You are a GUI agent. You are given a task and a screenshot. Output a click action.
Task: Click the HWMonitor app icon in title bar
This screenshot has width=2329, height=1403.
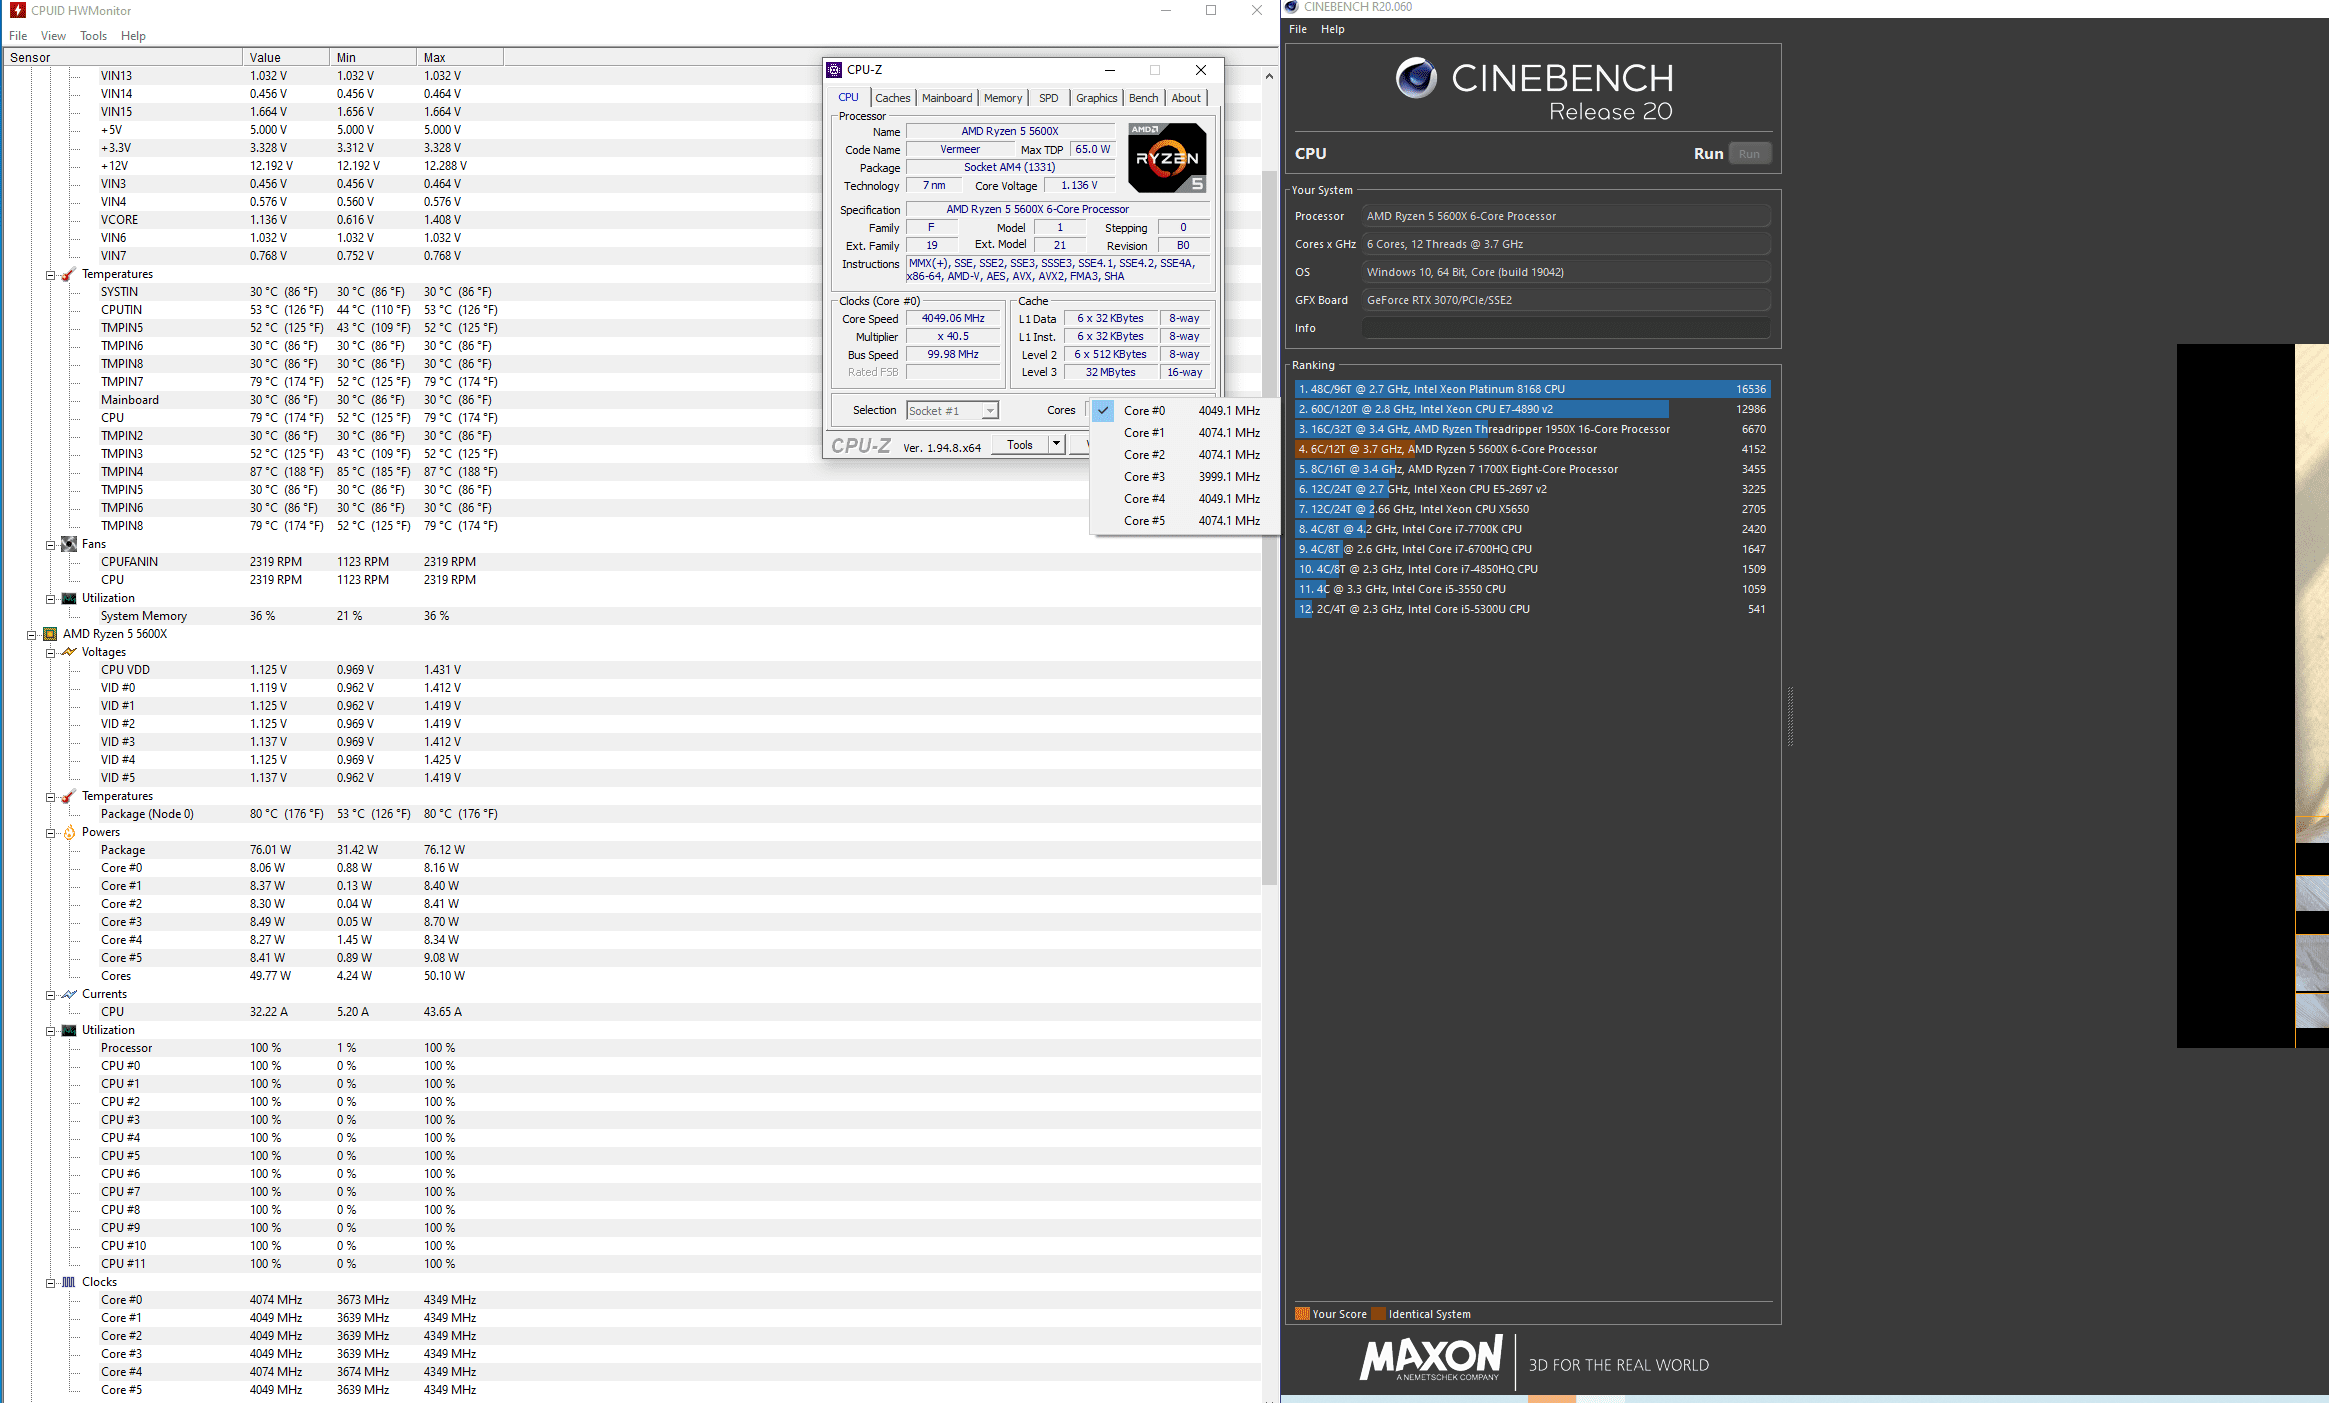pos(17,10)
